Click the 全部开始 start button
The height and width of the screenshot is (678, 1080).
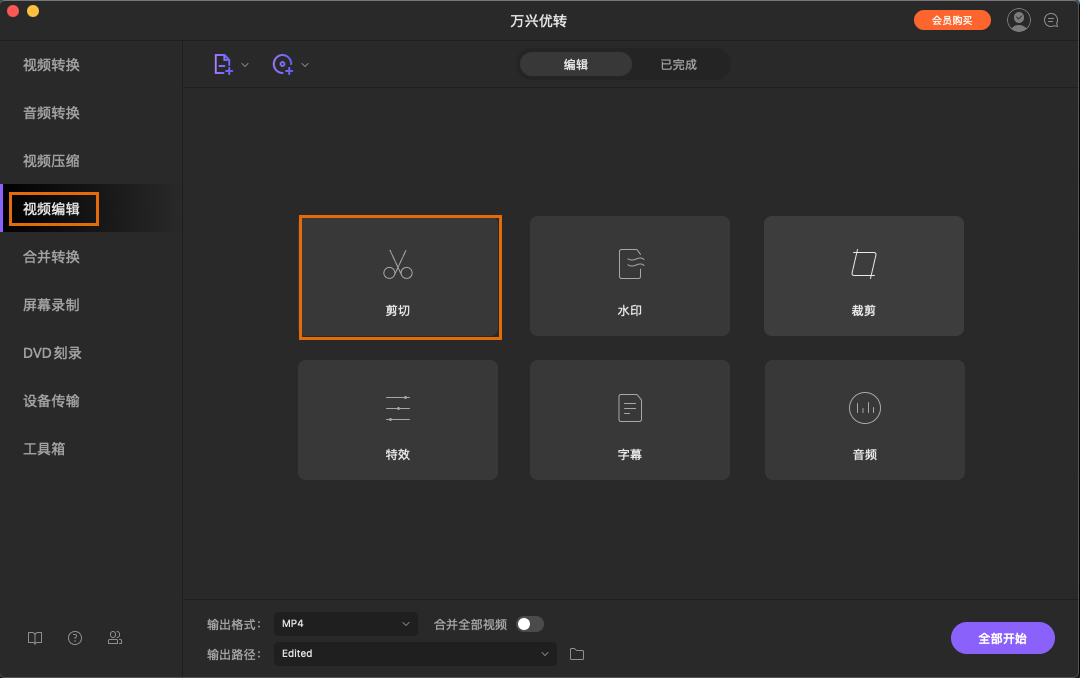click(1002, 637)
